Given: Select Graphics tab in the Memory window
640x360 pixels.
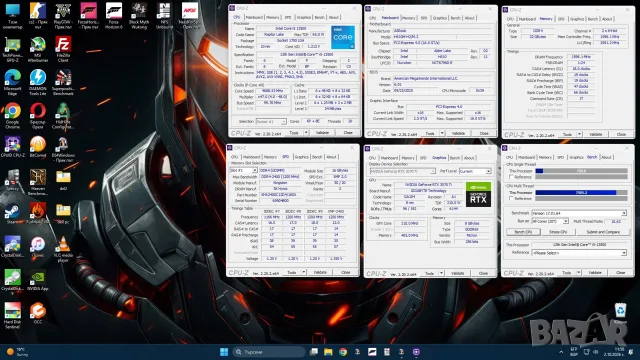Looking at the screenshot, I should pyautogui.click(x=577, y=19).
